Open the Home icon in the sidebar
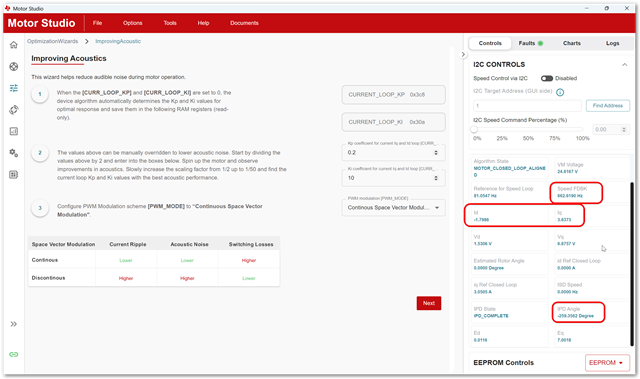640x379 pixels. point(14,45)
